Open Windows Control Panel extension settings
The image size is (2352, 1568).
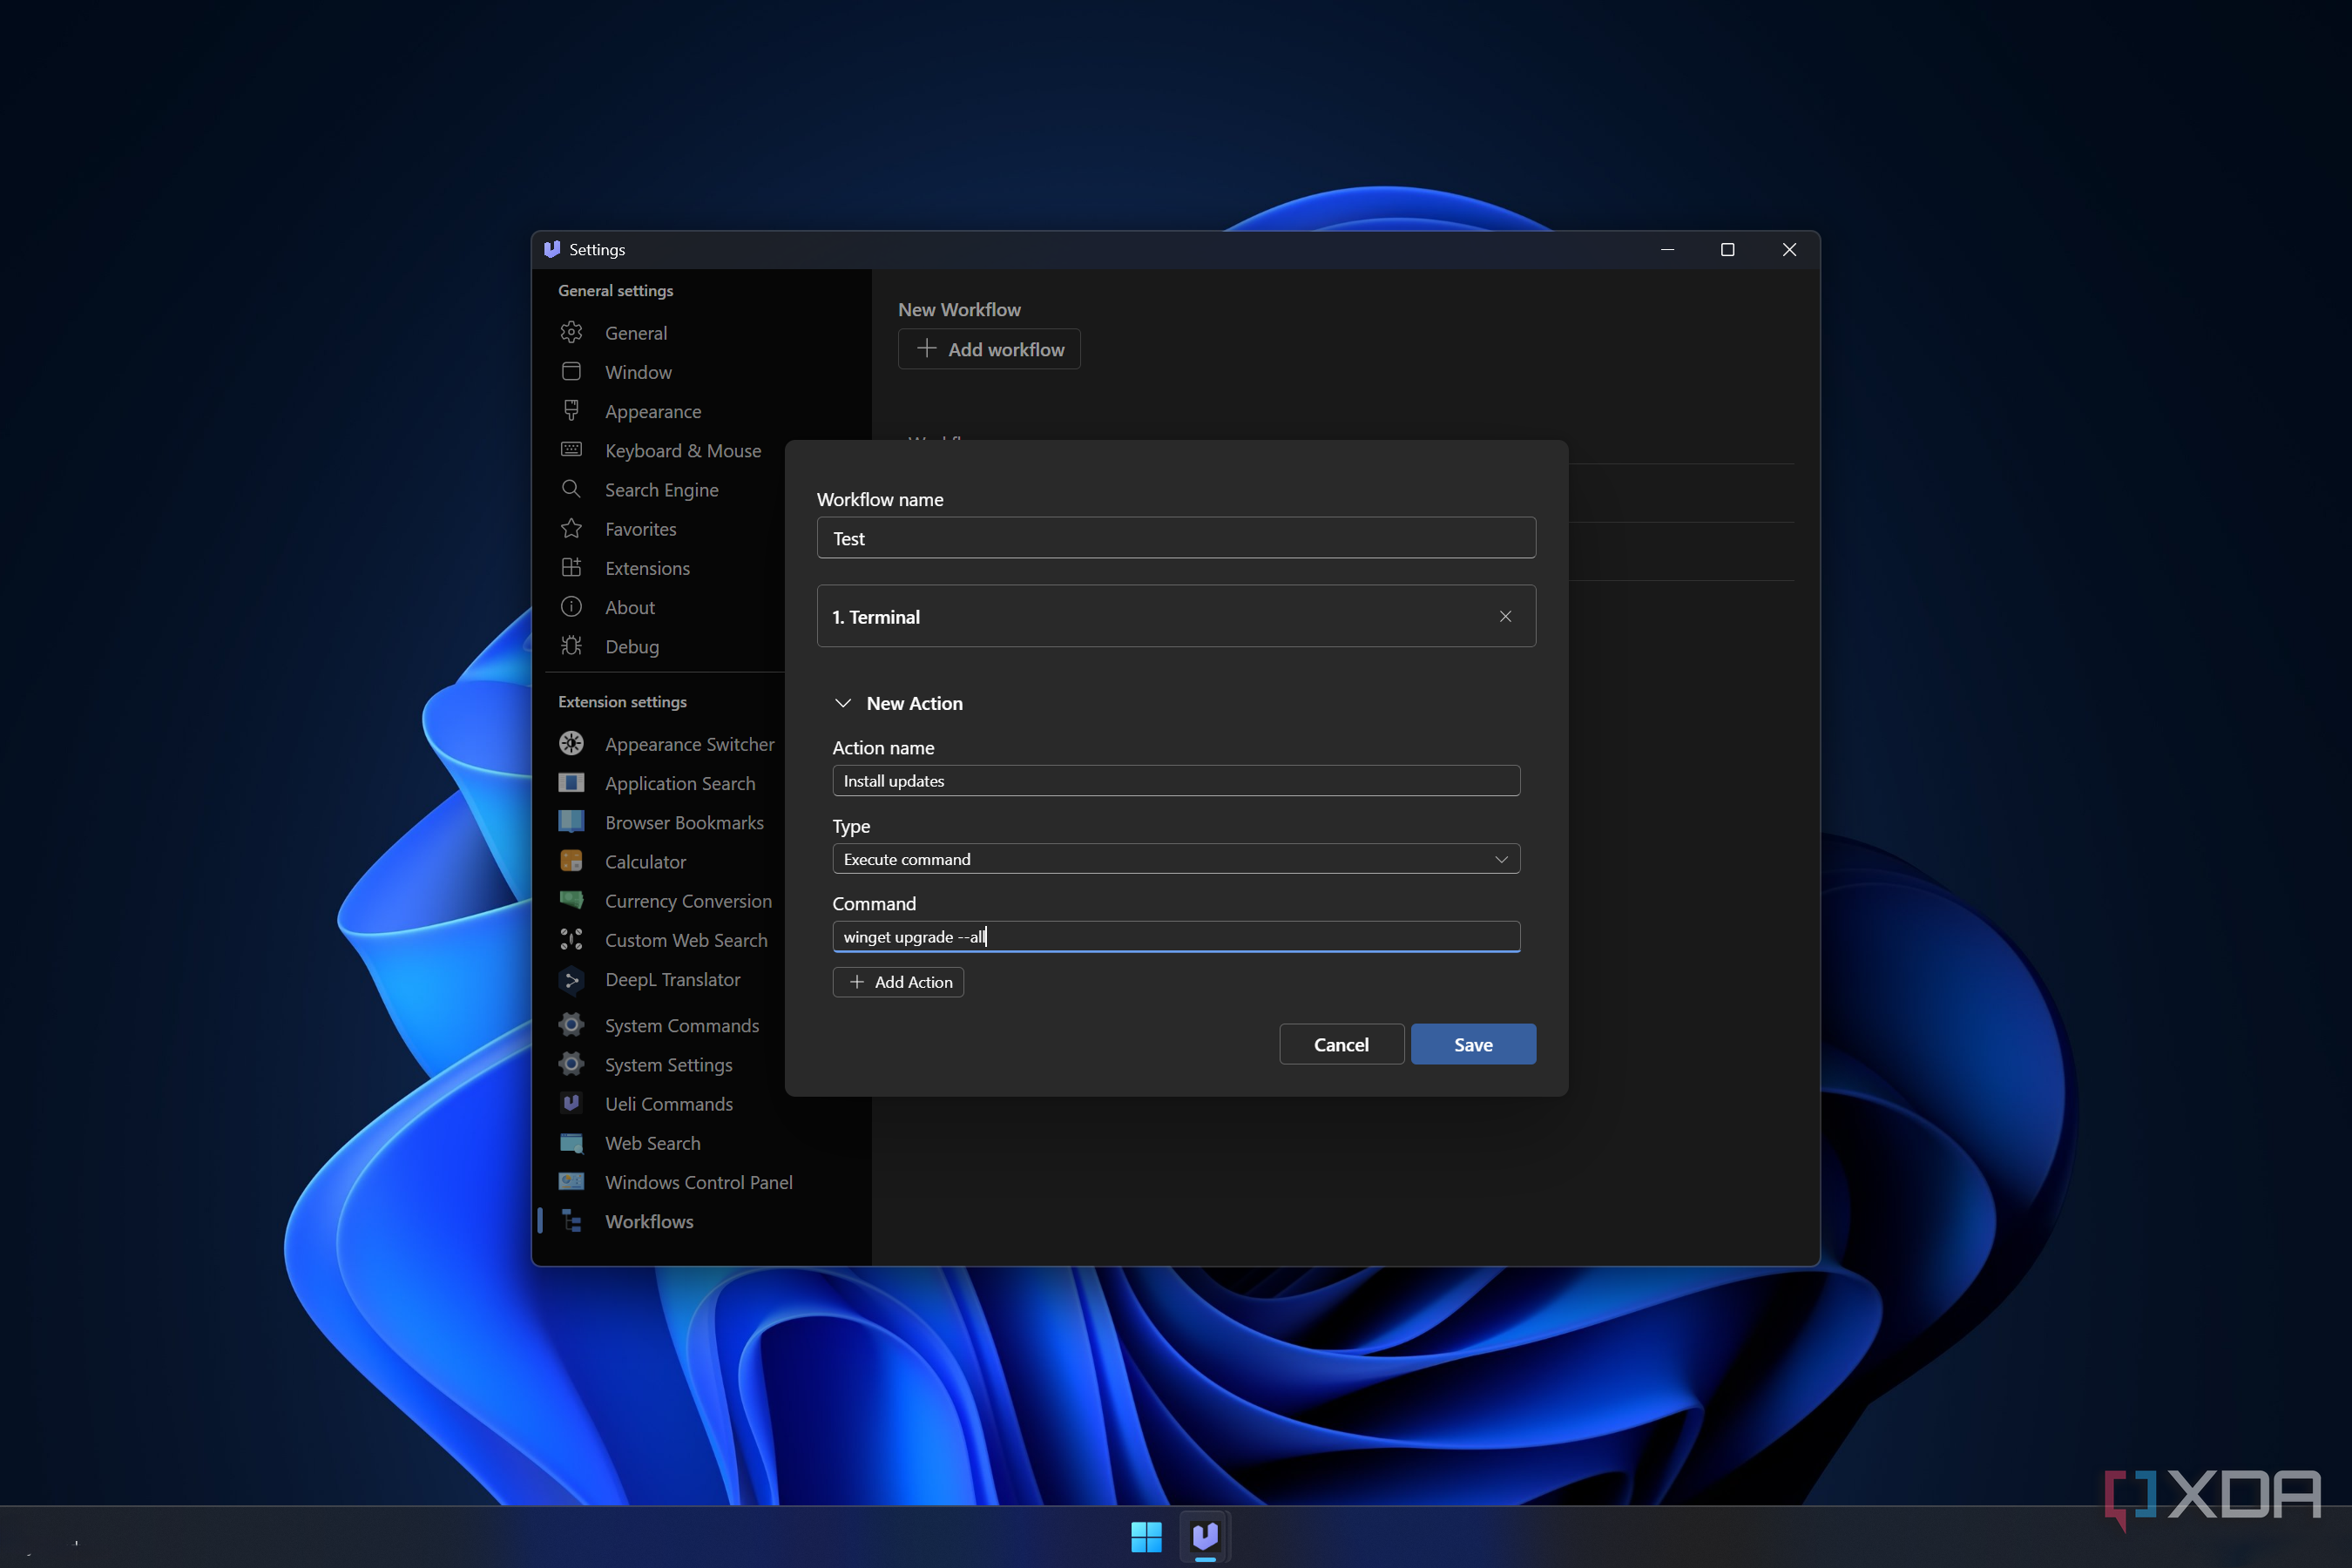pos(698,1182)
